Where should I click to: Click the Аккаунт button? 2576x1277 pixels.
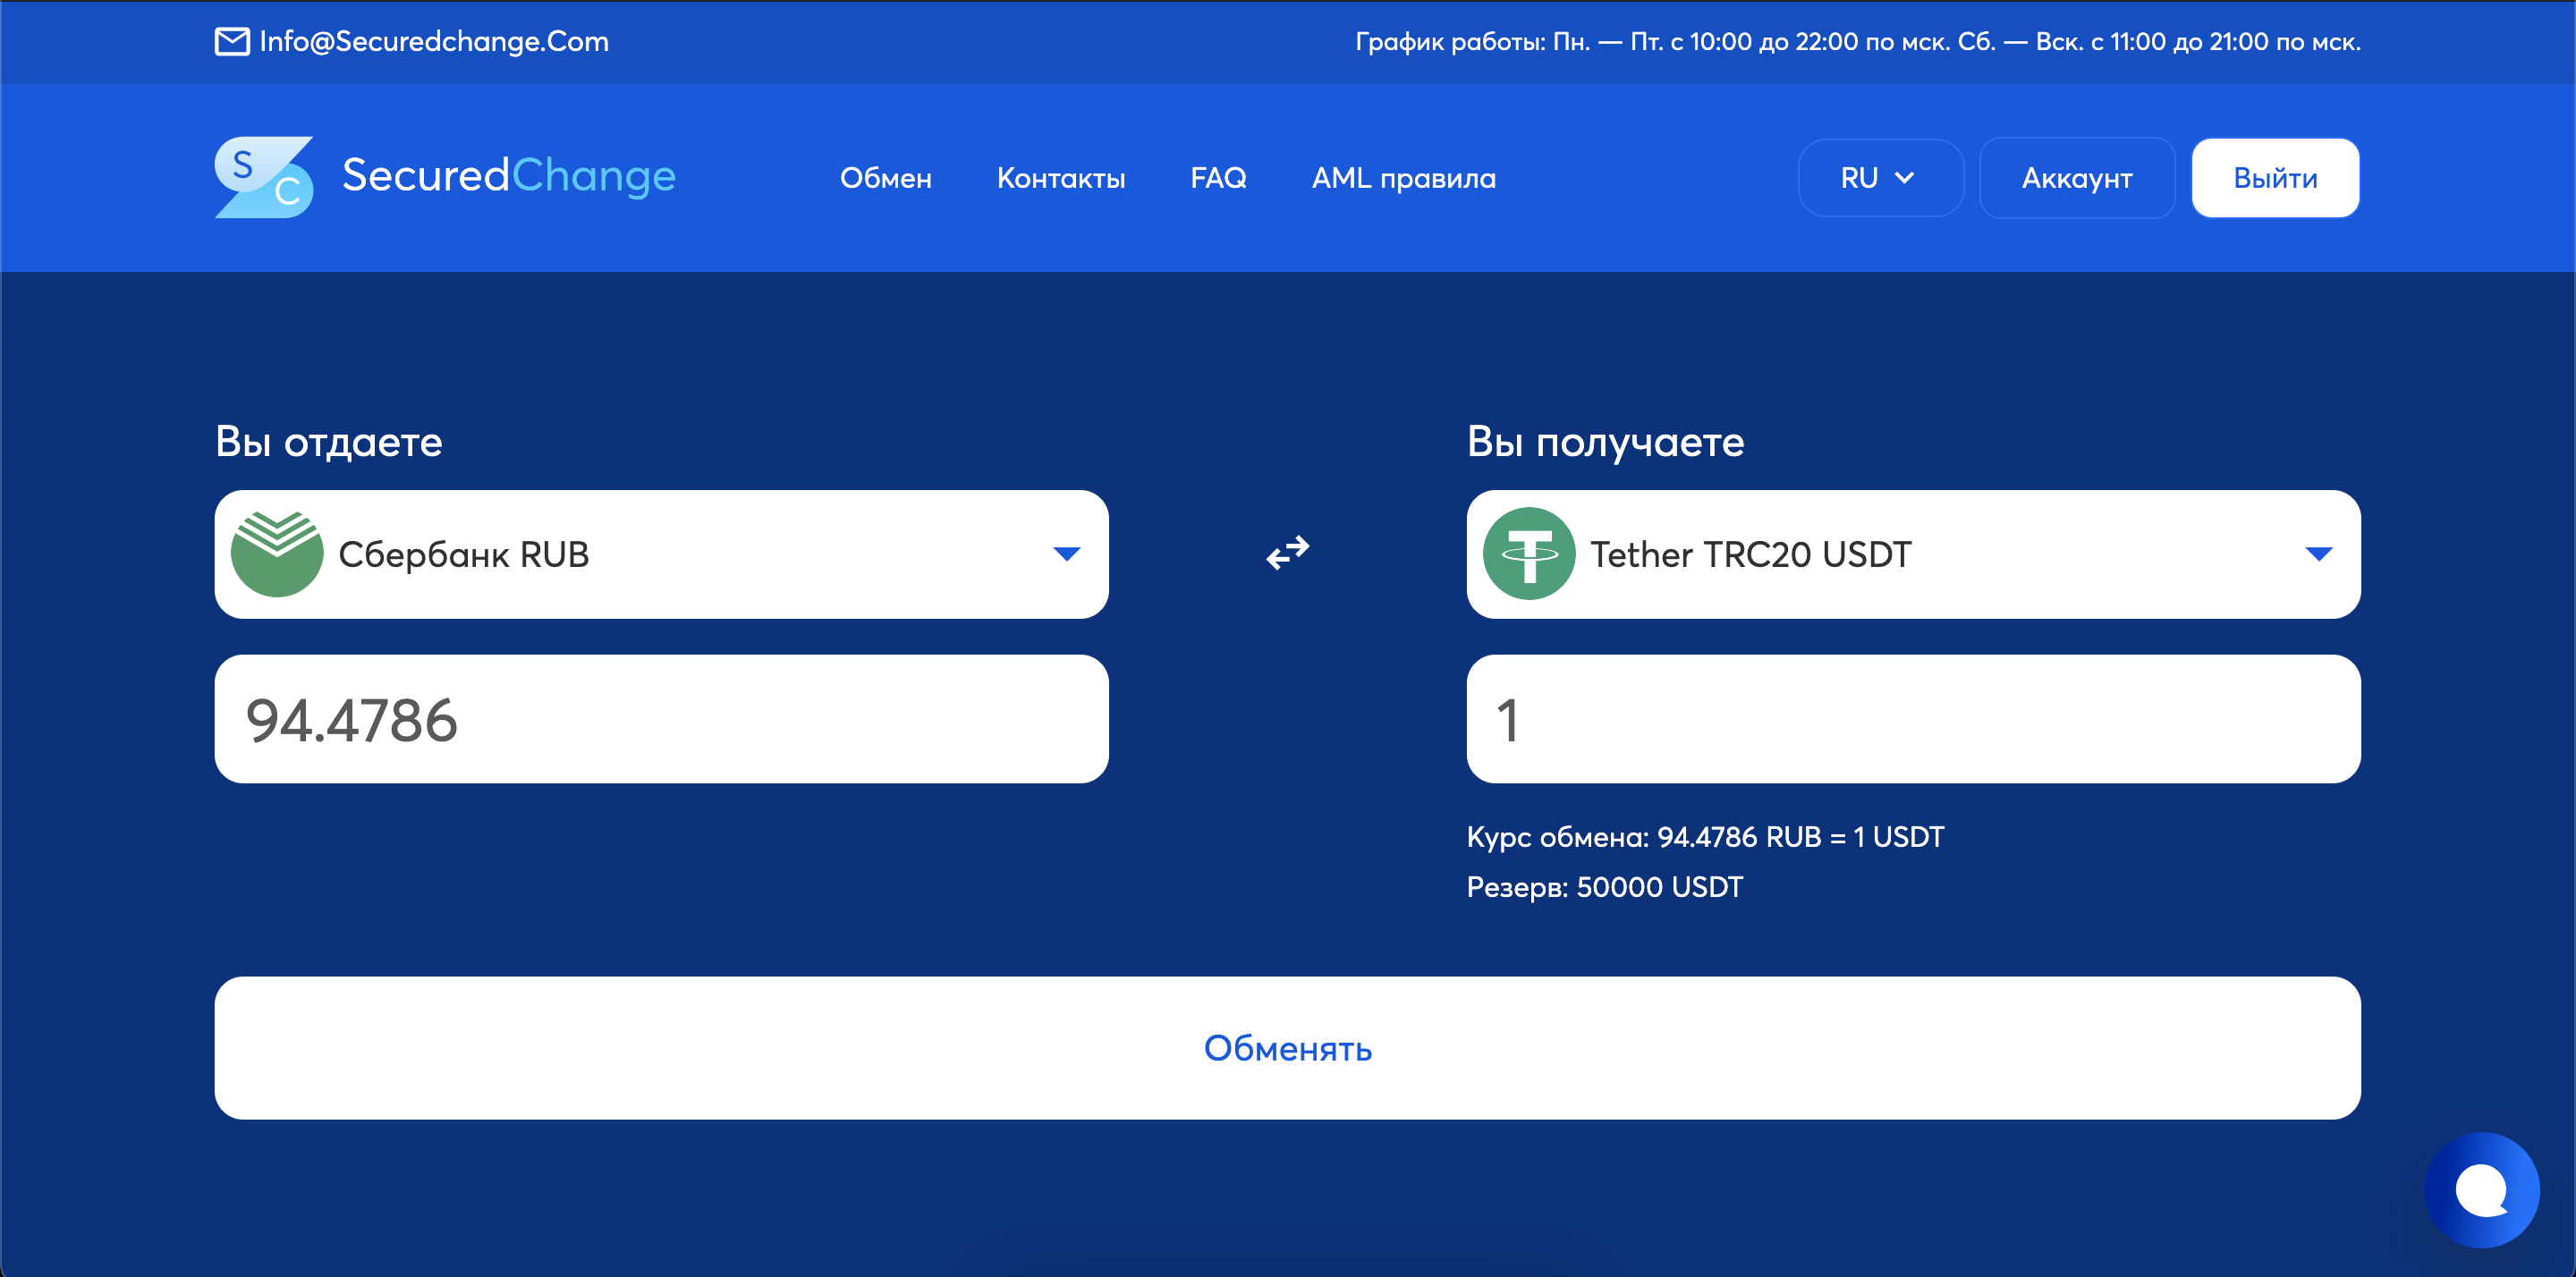coord(2077,178)
